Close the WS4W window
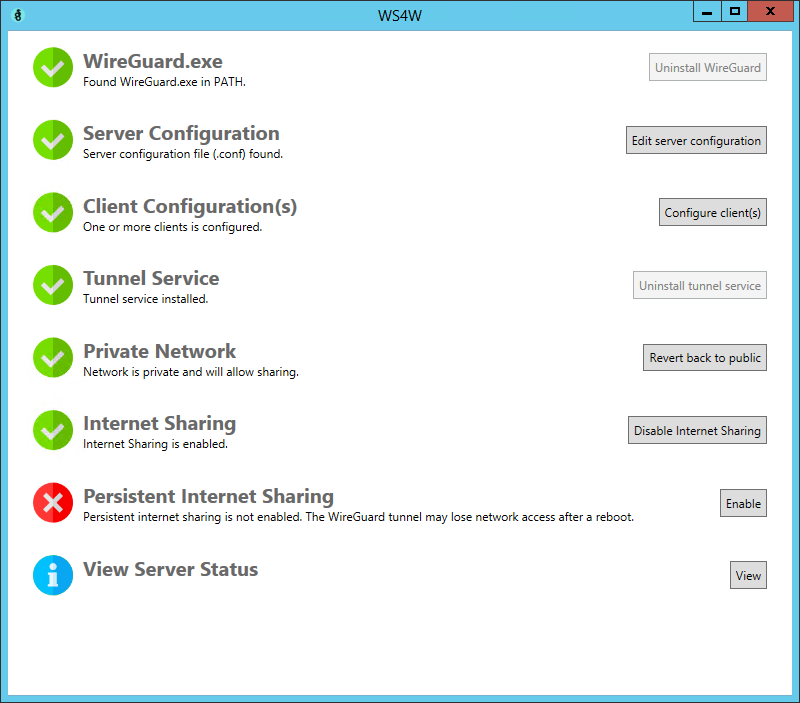Image resolution: width=800 pixels, height=703 pixels. (x=770, y=11)
